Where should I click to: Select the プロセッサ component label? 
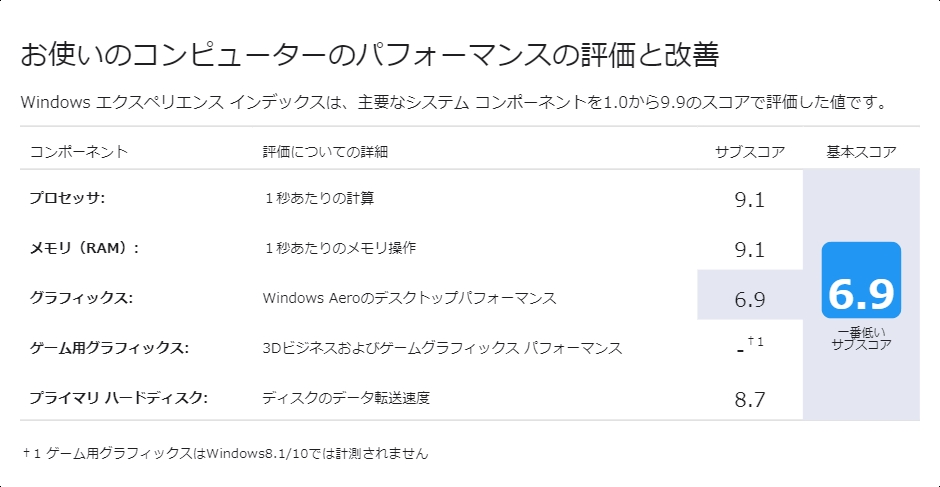tap(67, 199)
